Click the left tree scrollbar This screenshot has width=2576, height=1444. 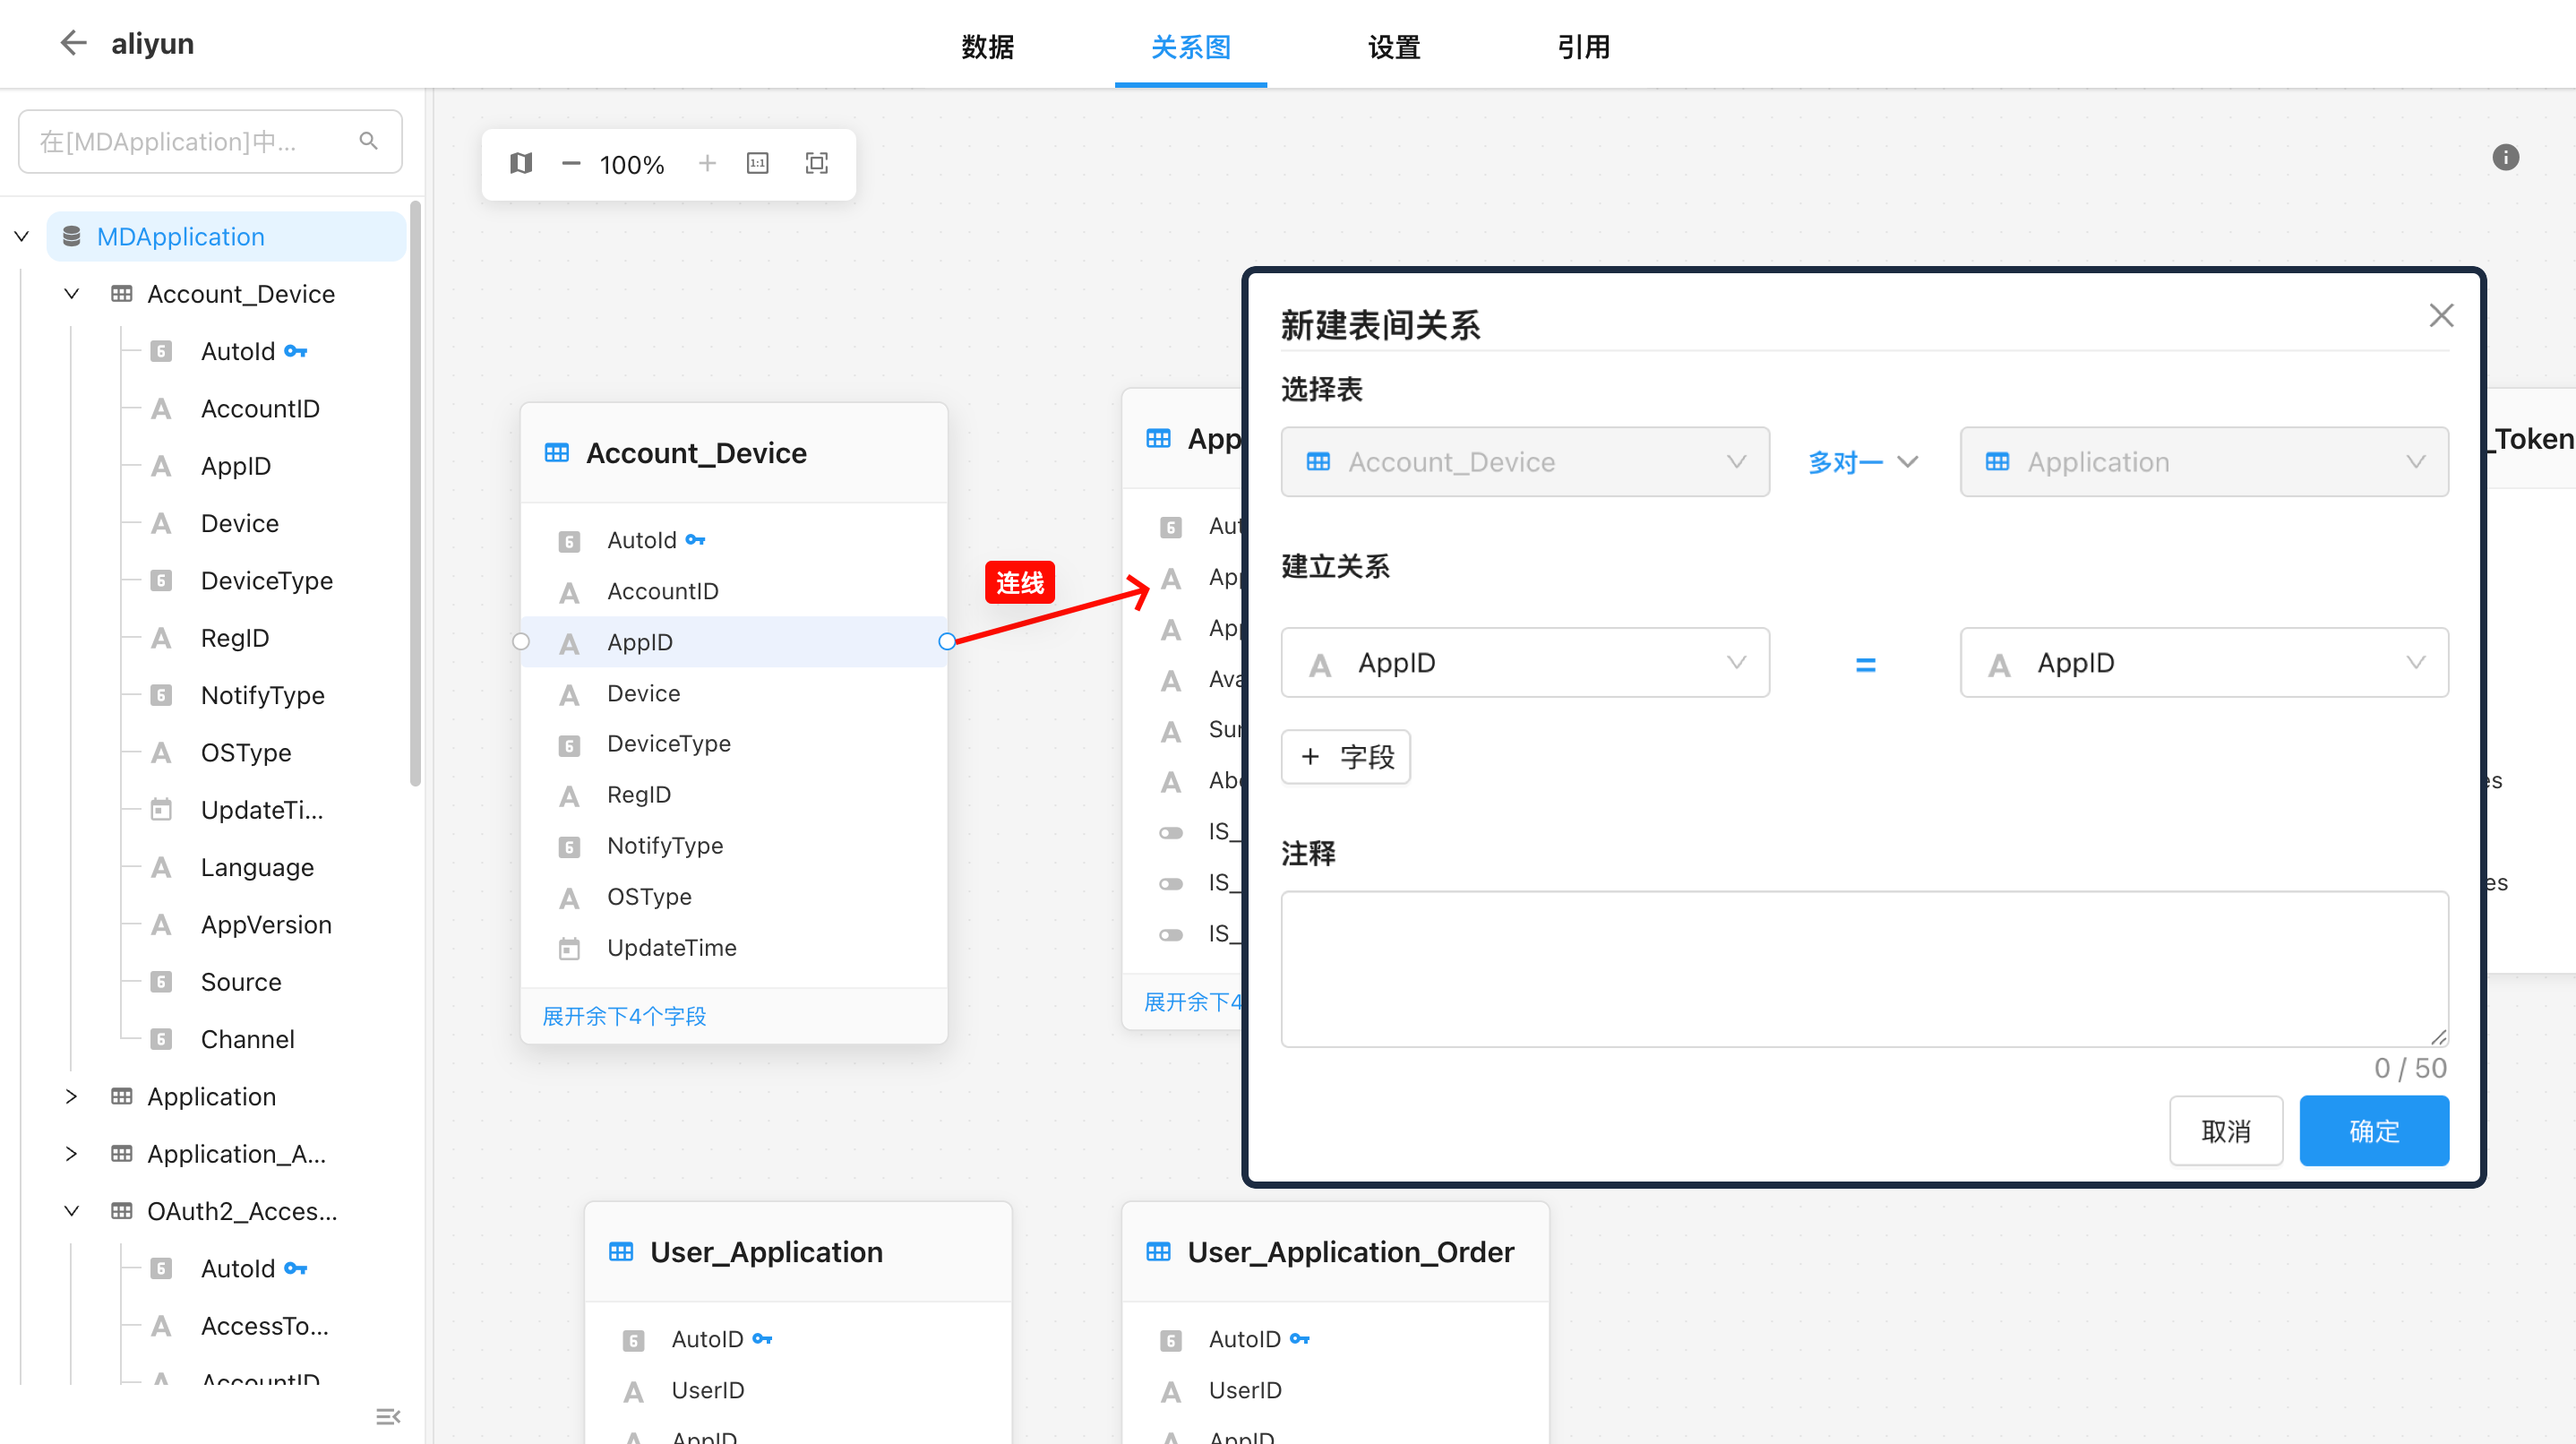tap(415, 495)
